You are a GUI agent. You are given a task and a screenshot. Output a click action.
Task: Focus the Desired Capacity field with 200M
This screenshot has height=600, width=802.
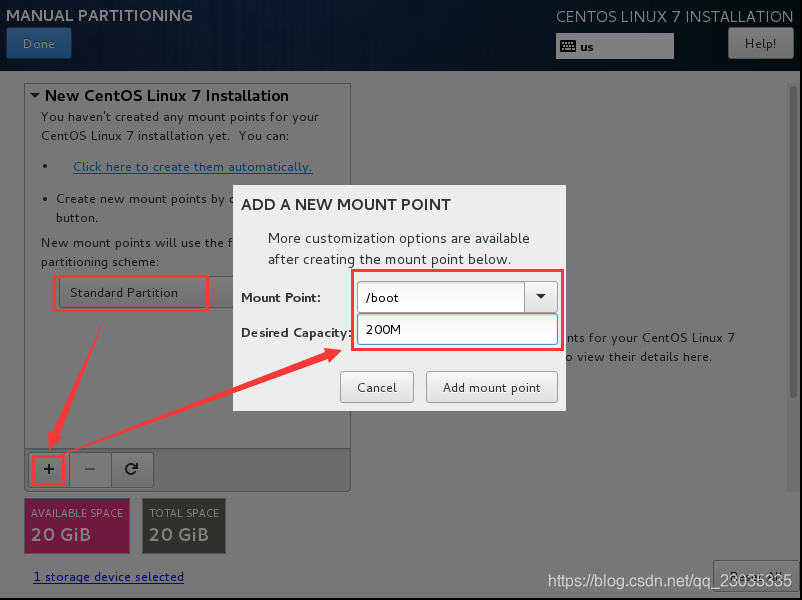click(457, 329)
